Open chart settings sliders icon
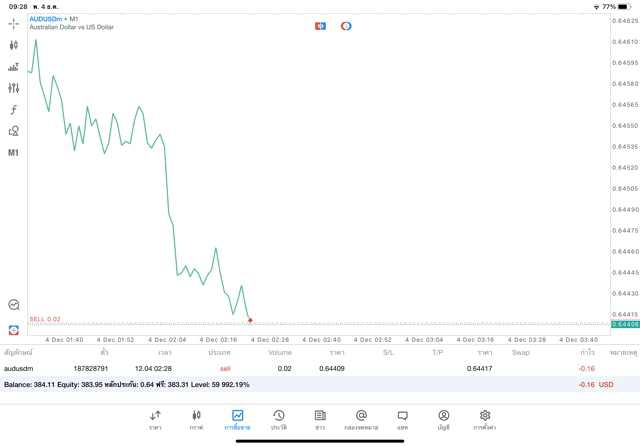This screenshot has width=640, height=447. 14,88
